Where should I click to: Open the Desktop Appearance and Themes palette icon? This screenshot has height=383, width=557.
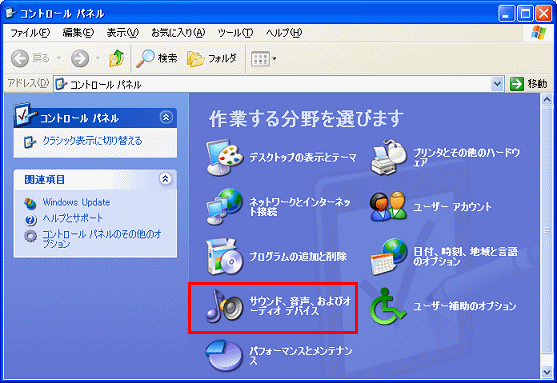click(225, 157)
